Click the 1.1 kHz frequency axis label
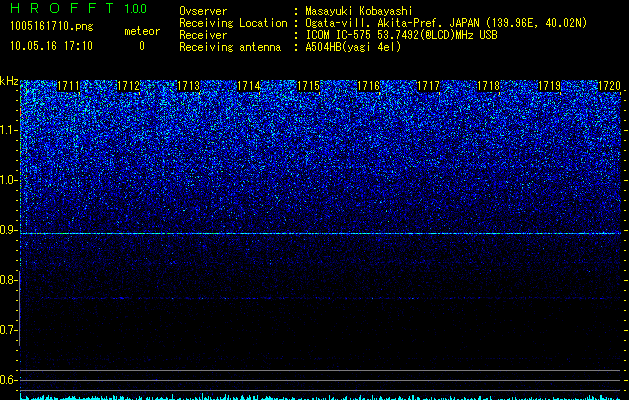Image resolution: width=629 pixels, height=400 pixels. coord(8,130)
